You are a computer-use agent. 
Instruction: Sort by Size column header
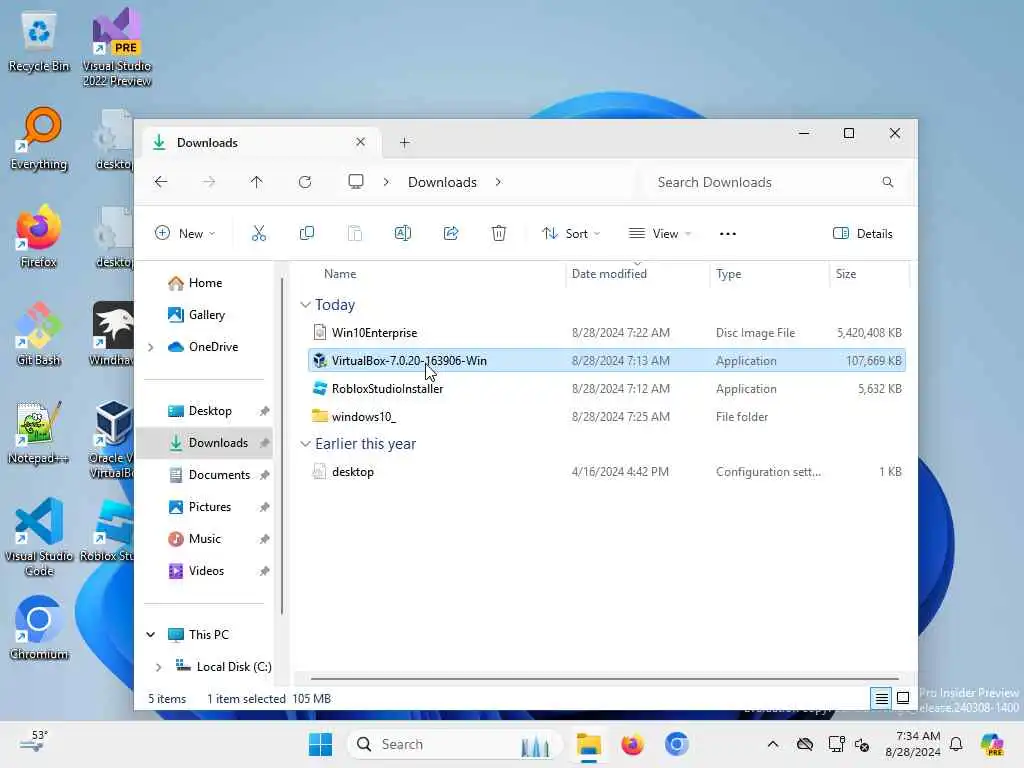point(846,274)
